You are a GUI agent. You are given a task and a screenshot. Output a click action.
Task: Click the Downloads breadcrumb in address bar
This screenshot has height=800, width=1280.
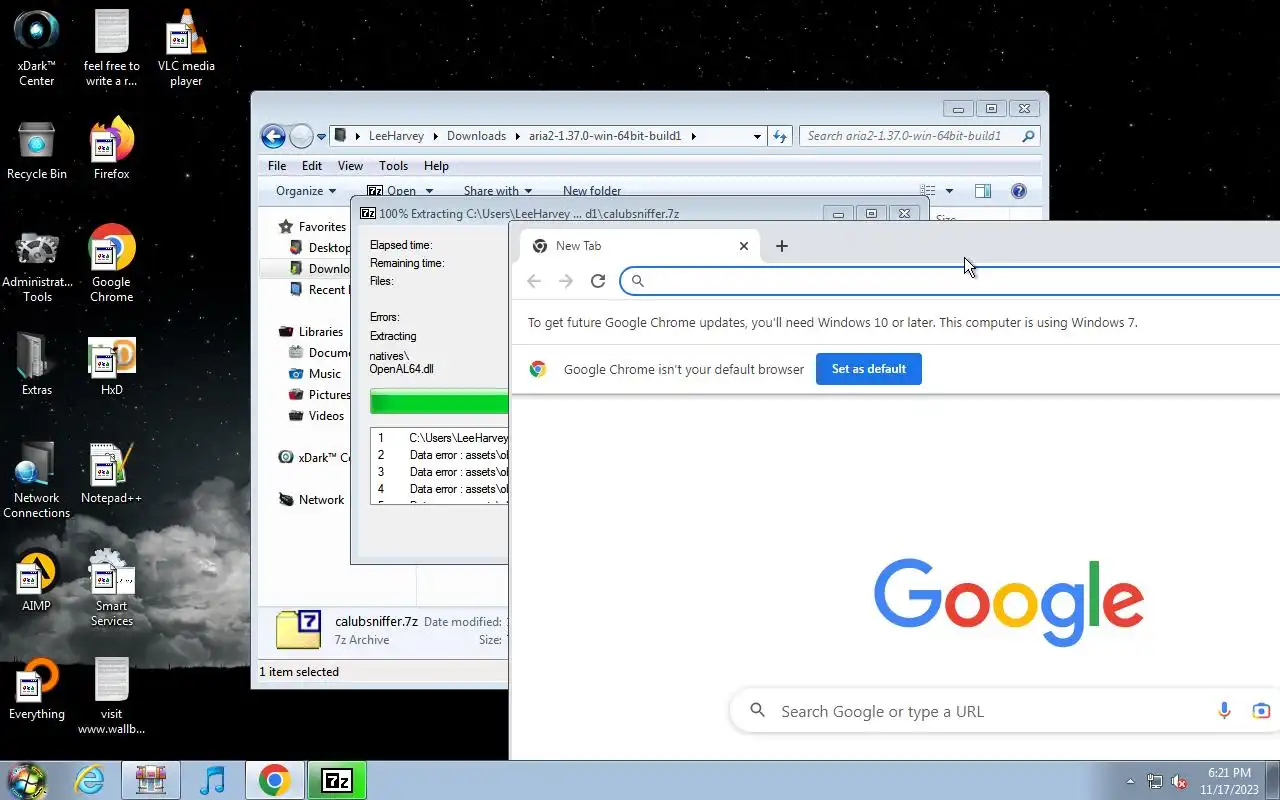[x=476, y=136]
